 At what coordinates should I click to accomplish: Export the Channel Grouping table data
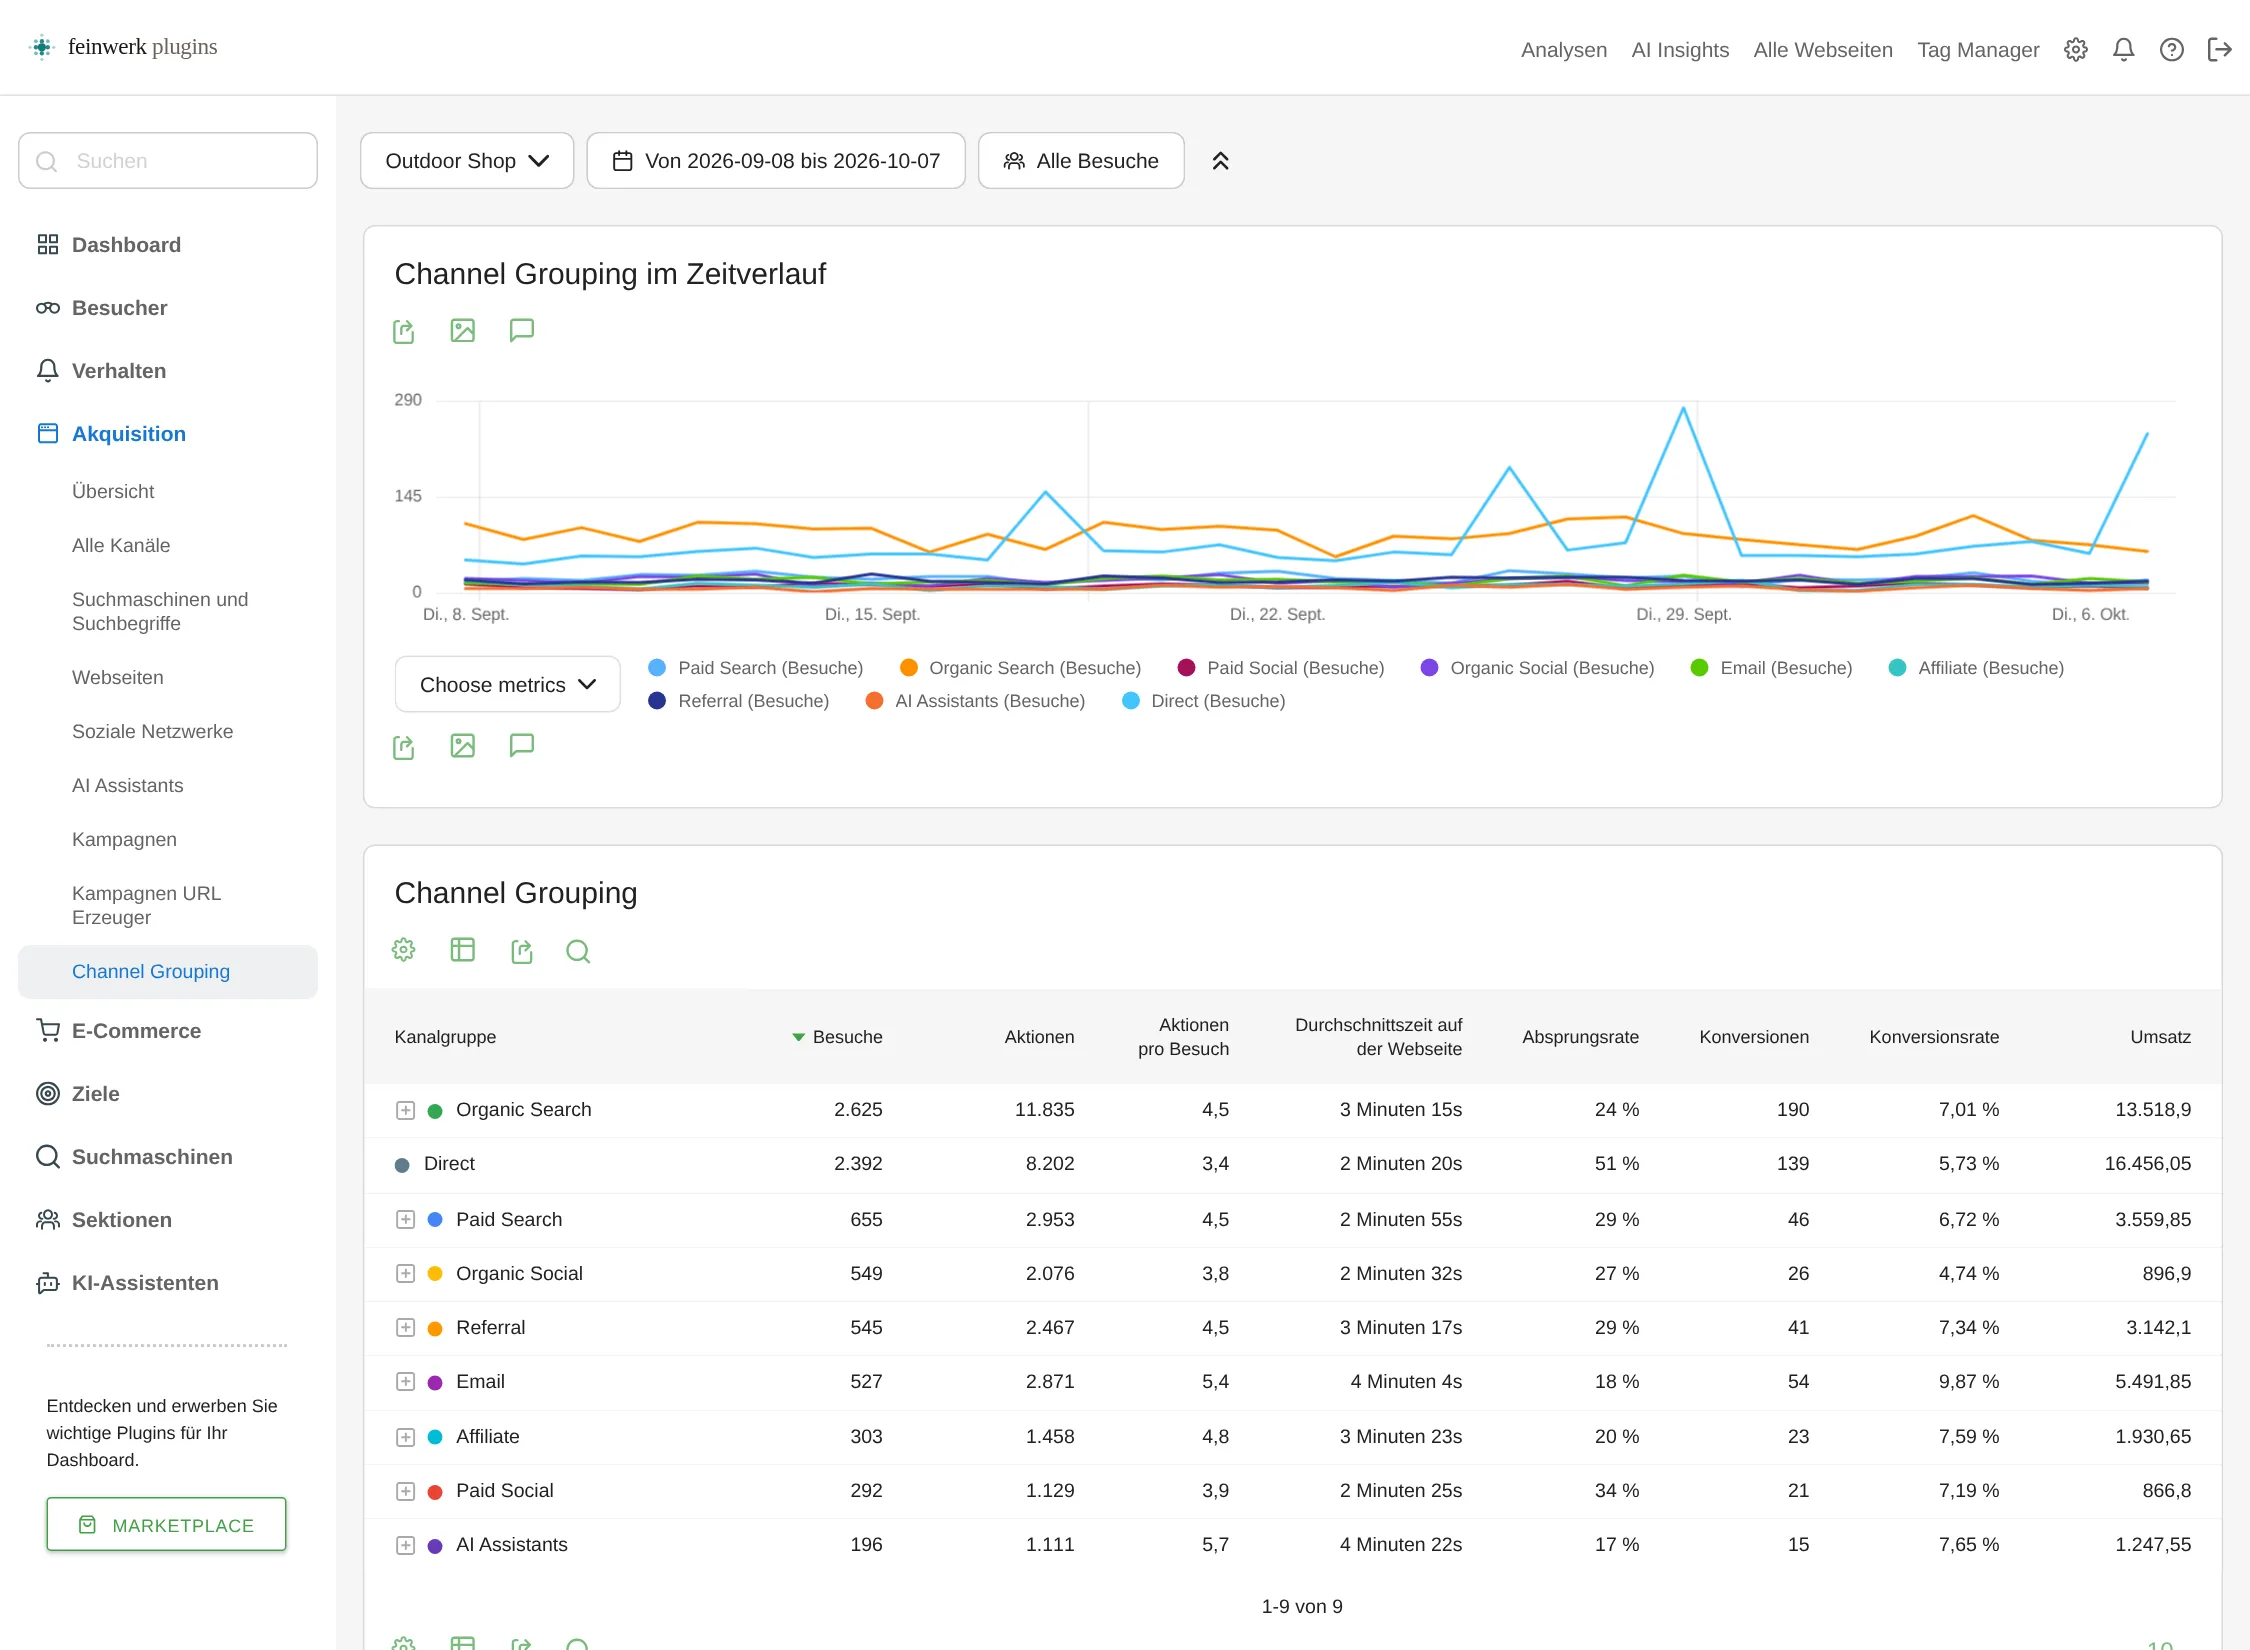pos(522,950)
